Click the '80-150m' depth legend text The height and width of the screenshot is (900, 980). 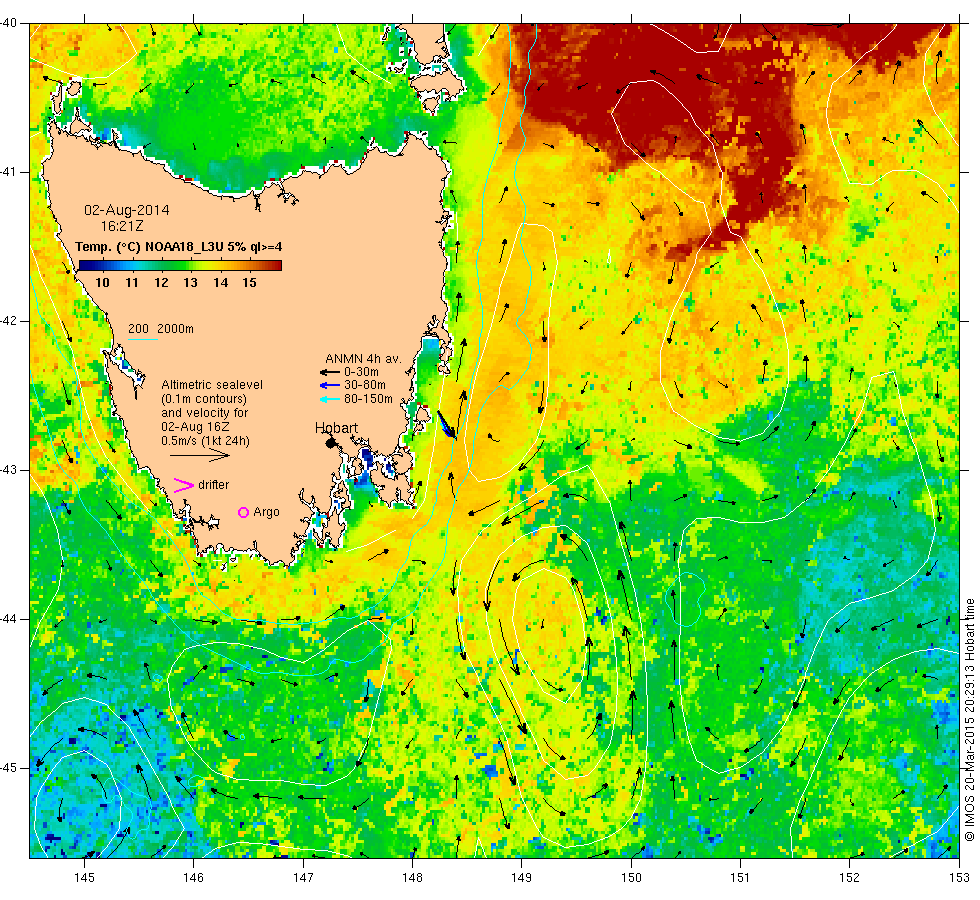click(369, 399)
